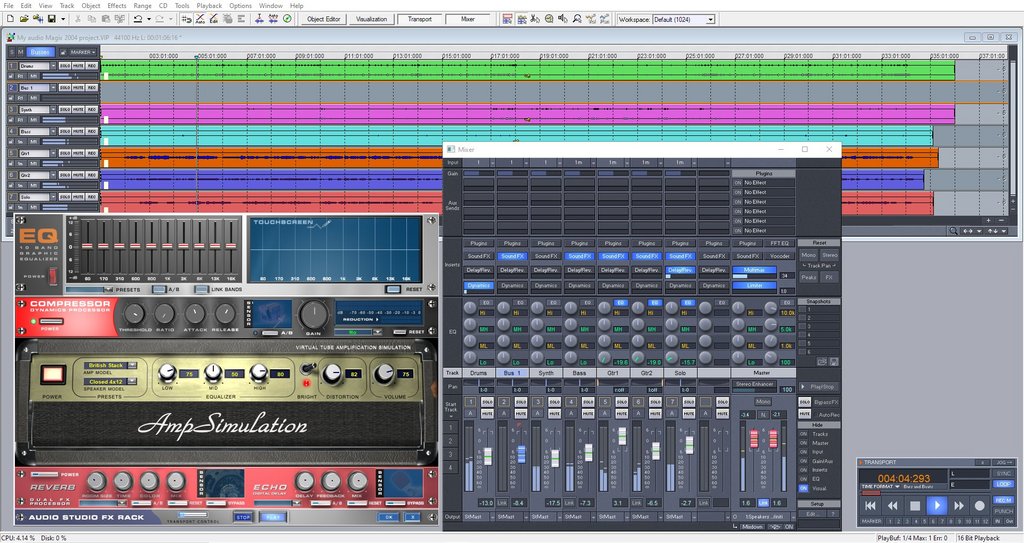Click the Stop button in Transport panel

(915, 506)
